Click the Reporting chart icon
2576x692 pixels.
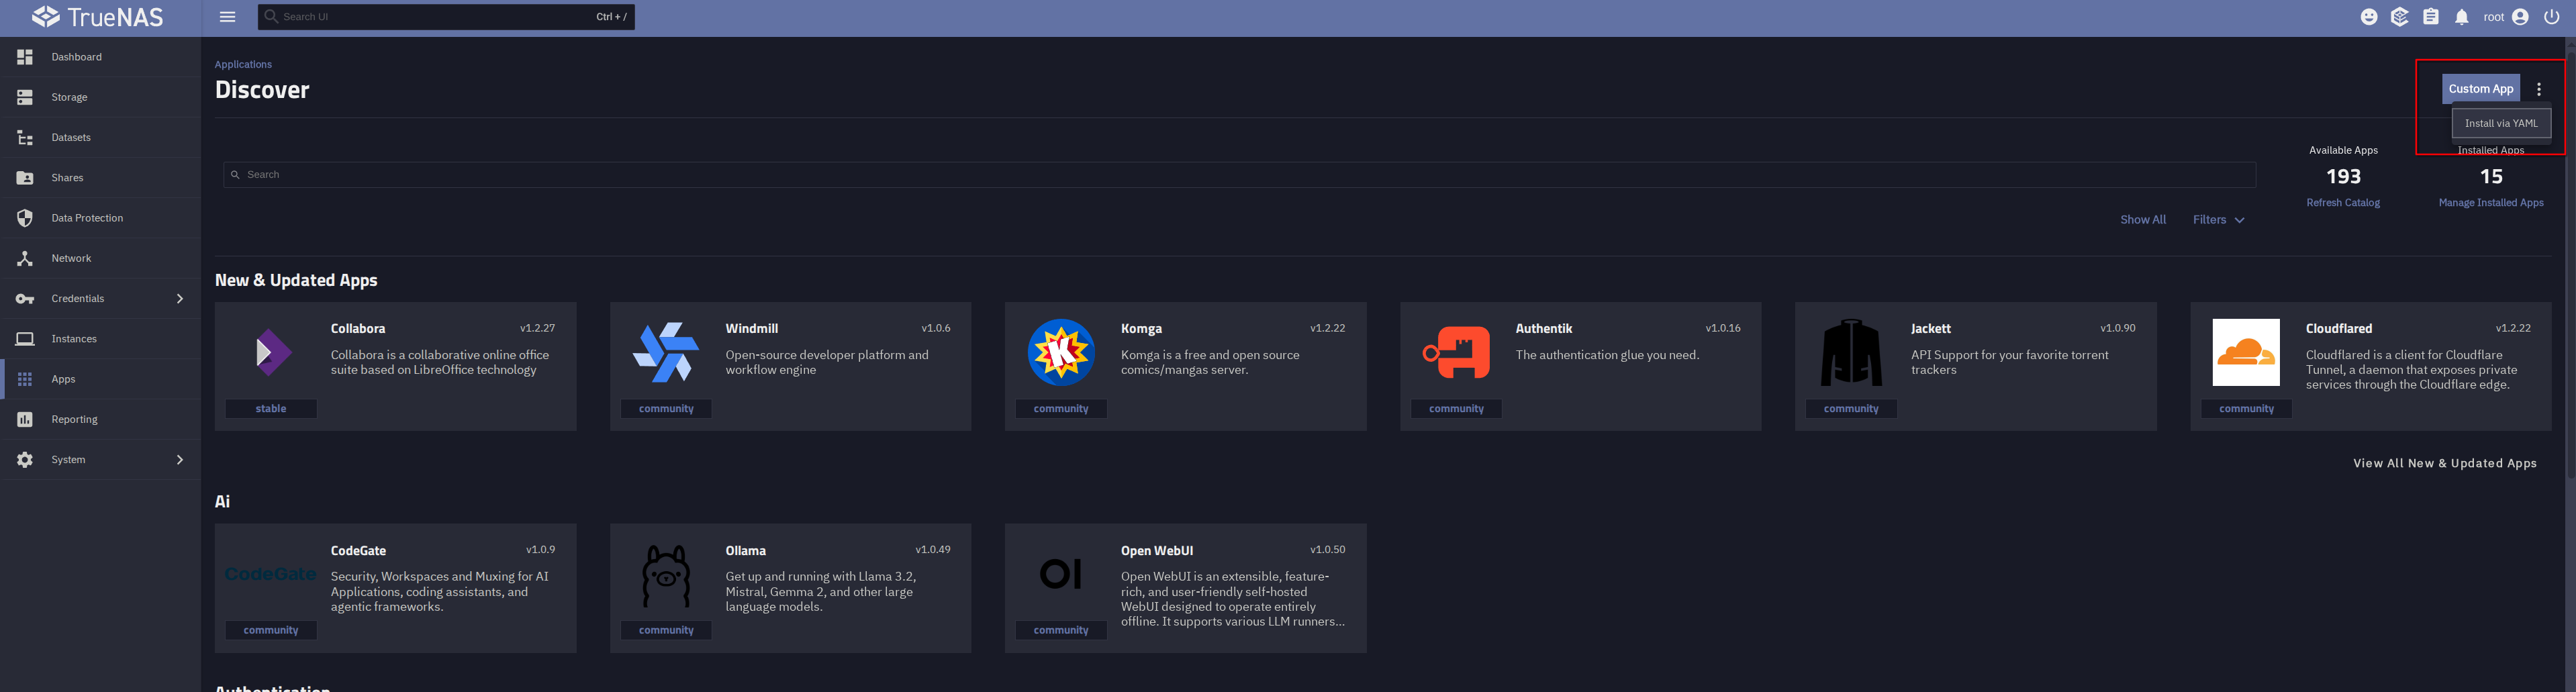tap(25, 419)
